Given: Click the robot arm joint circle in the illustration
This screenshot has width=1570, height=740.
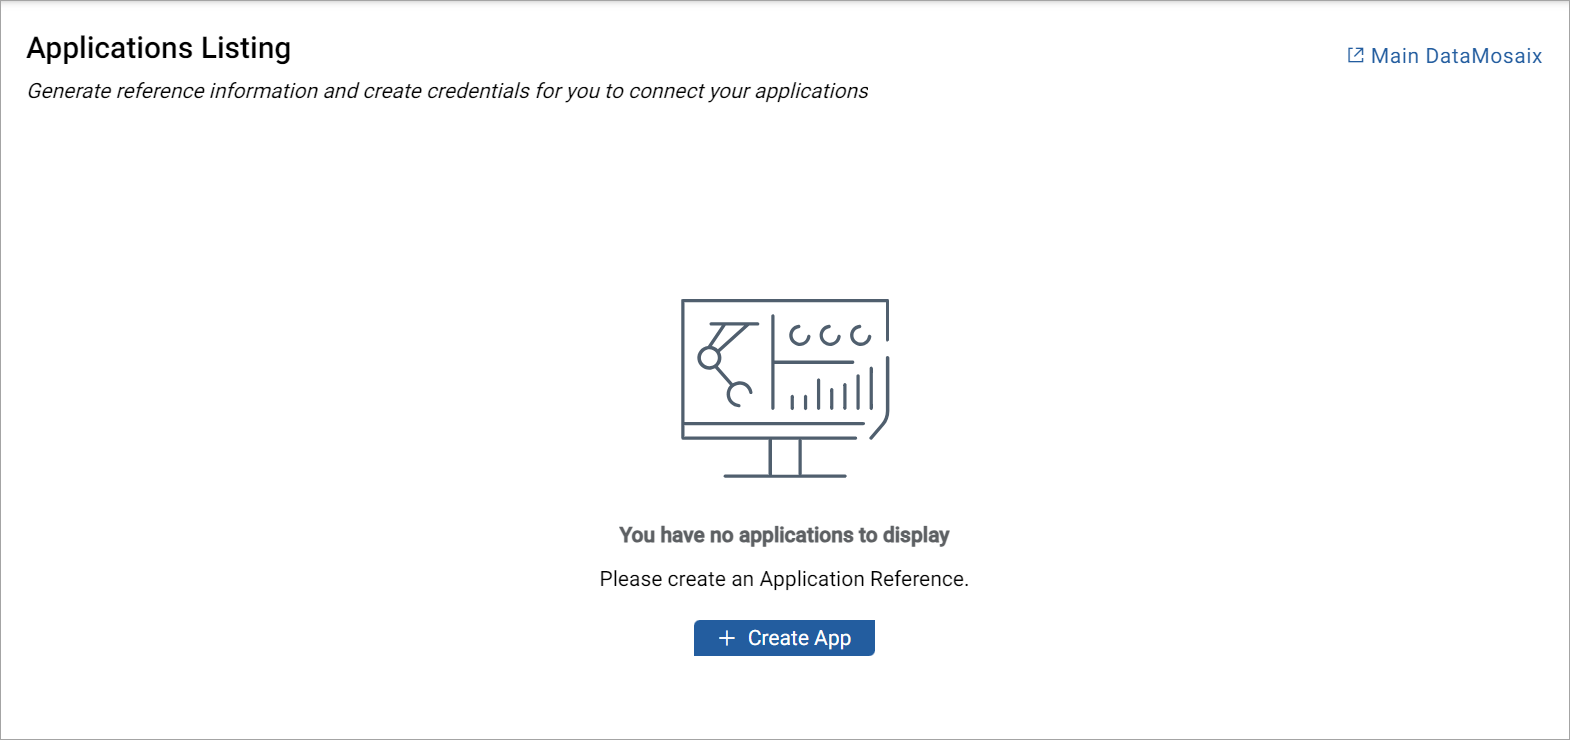Looking at the screenshot, I should click(x=709, y=358).
